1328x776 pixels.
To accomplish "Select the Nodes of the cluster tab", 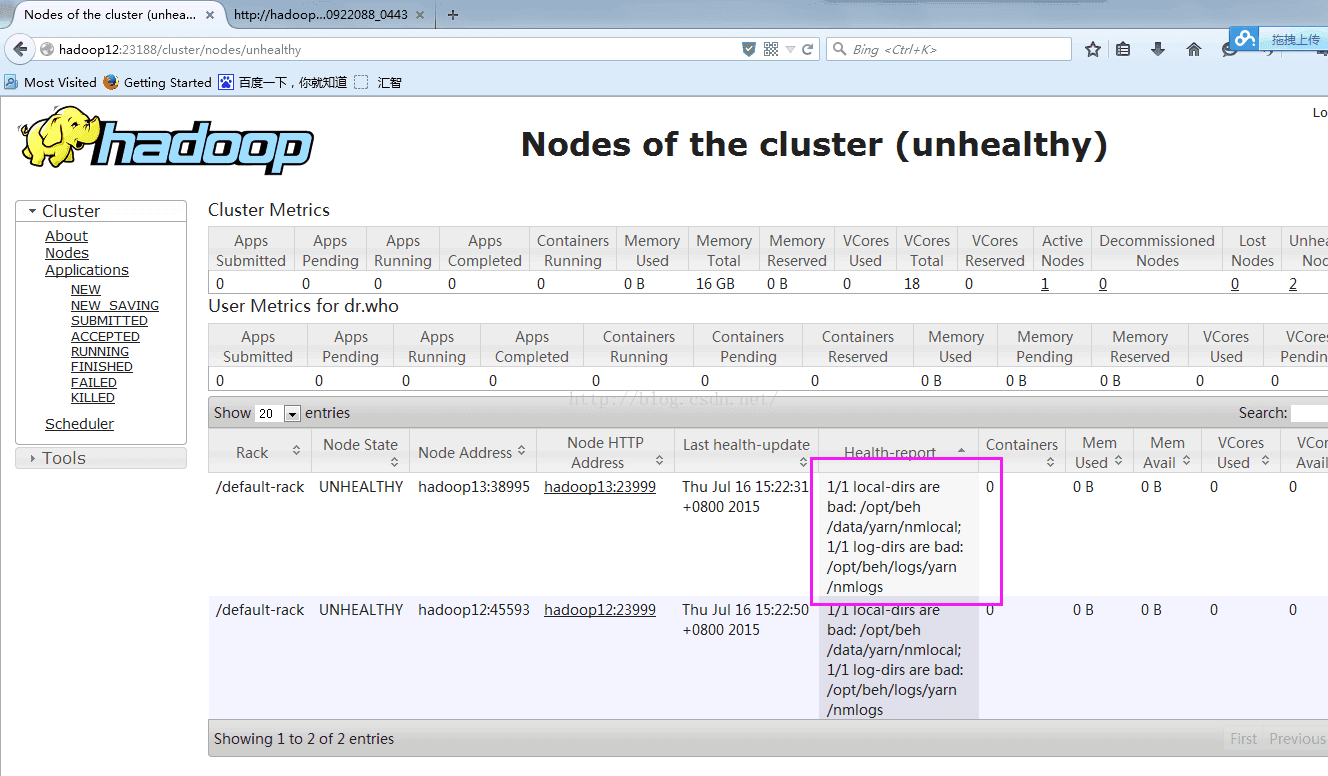I will (x=110, y=15).
